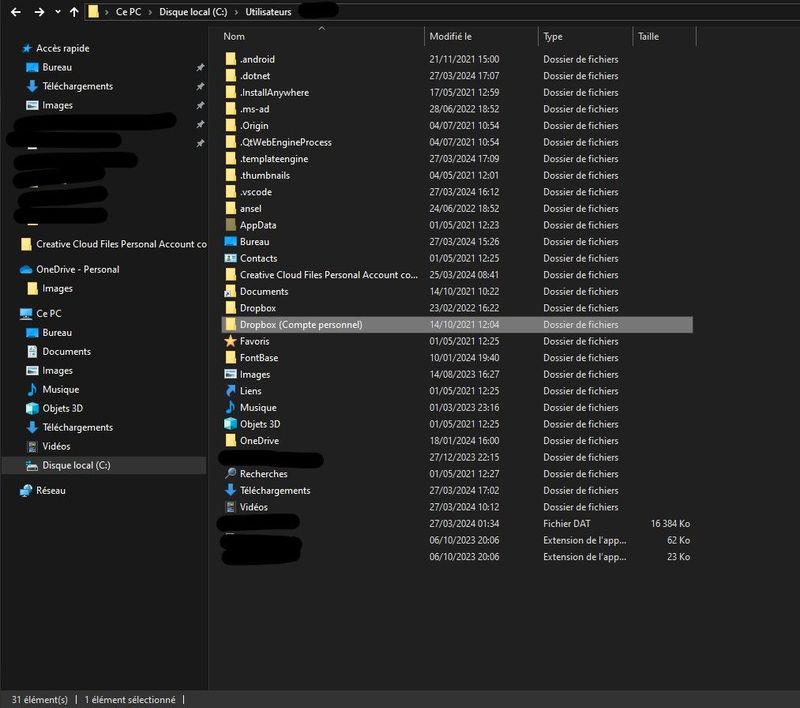This screenshot has width=800, height=708.
Task: Go back with the left arrow button
Action: [x=16, y=12]
